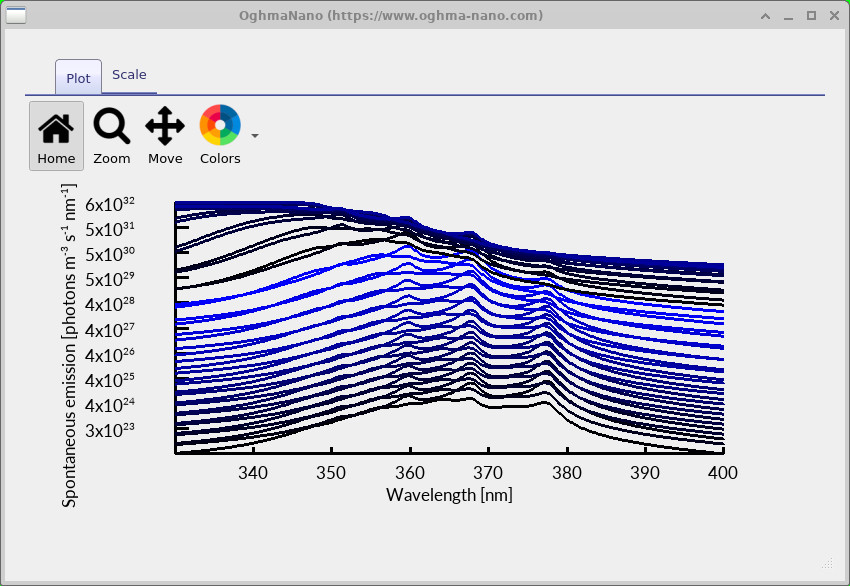Click the 350 x-axis tick label
The image size is (850, 586).
tap(331, 473)
